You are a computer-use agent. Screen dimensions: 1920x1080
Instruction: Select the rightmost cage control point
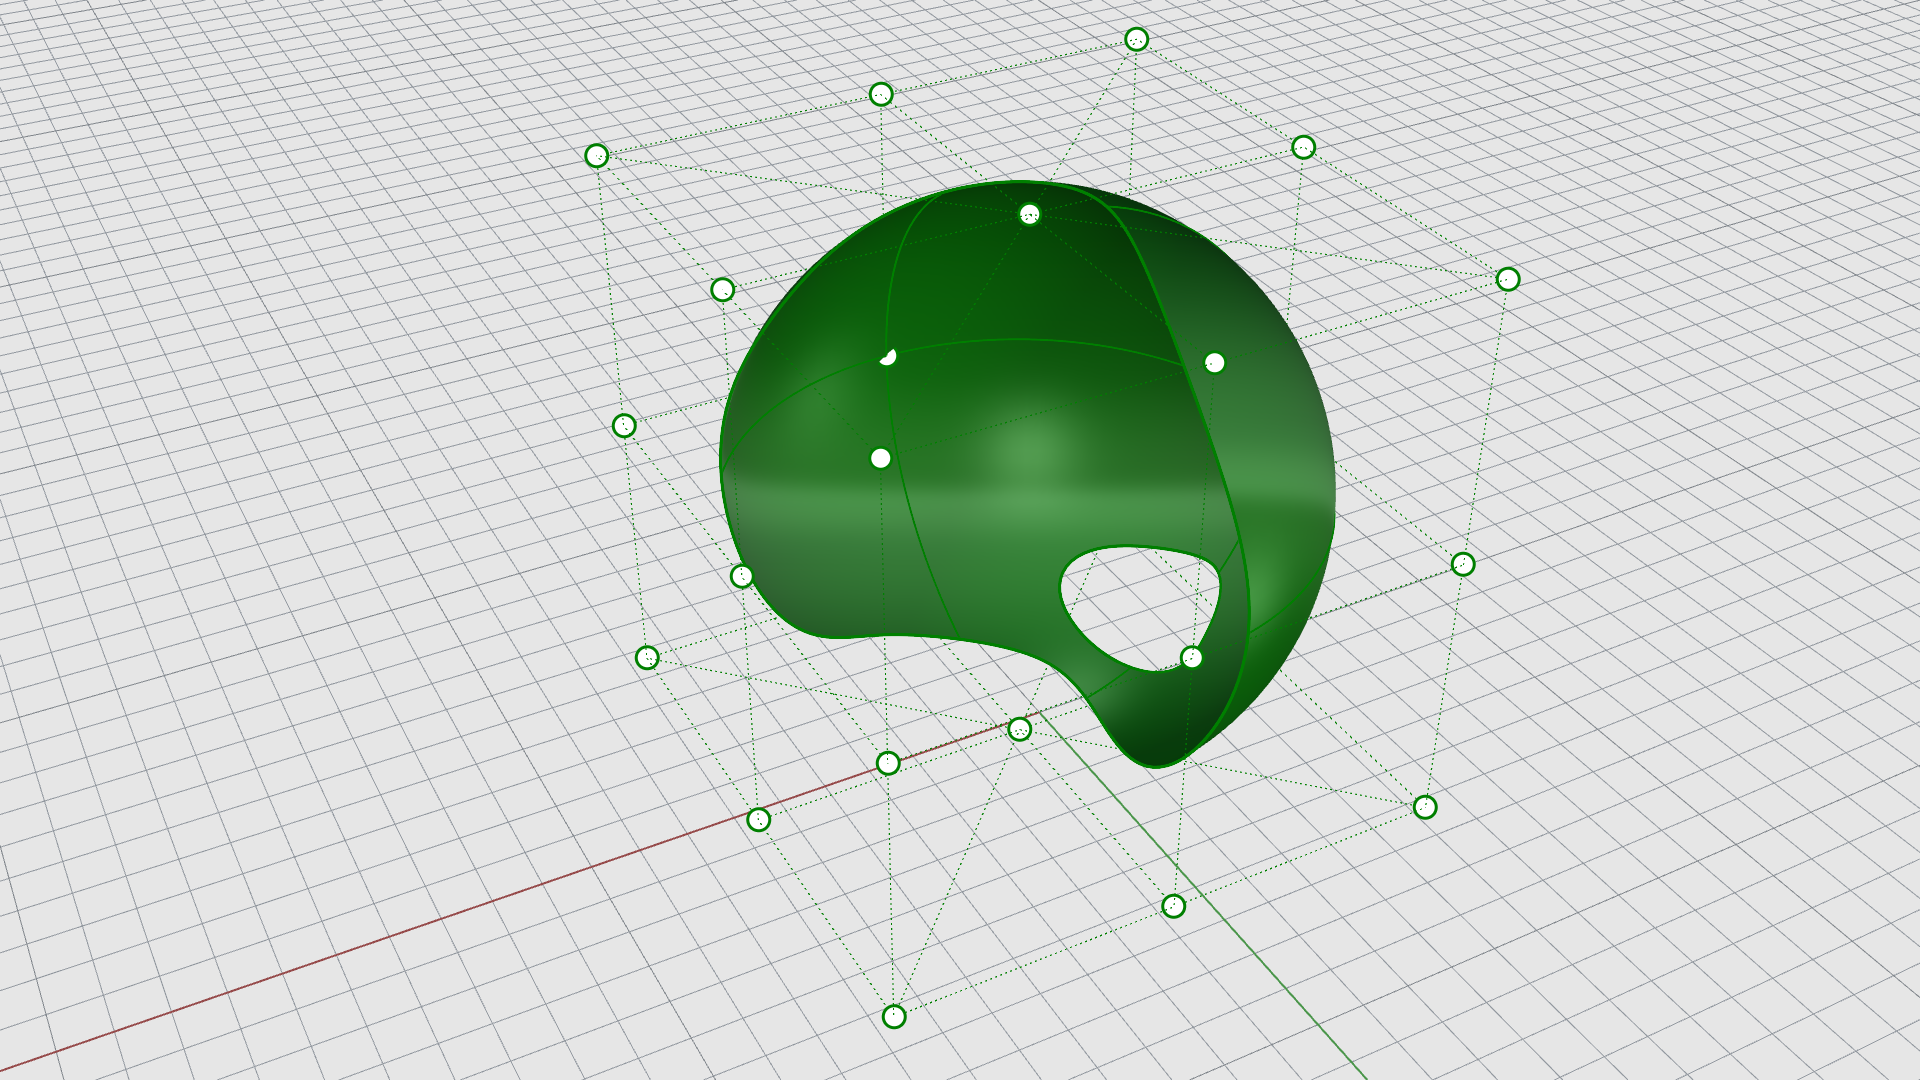coord(1508,279)
